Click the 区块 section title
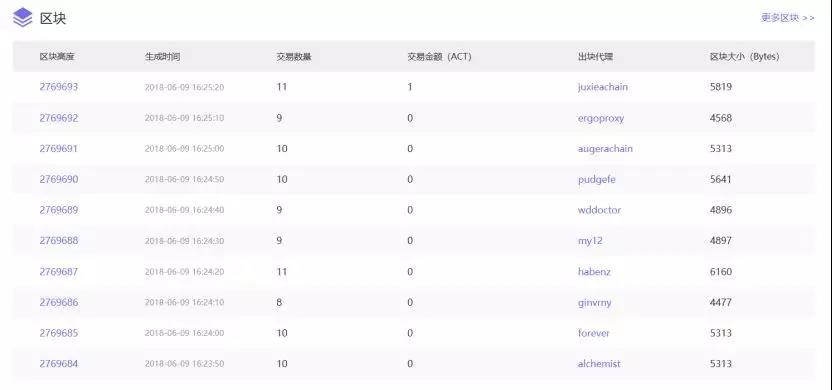The image size is (832, 390). (53, 18)
